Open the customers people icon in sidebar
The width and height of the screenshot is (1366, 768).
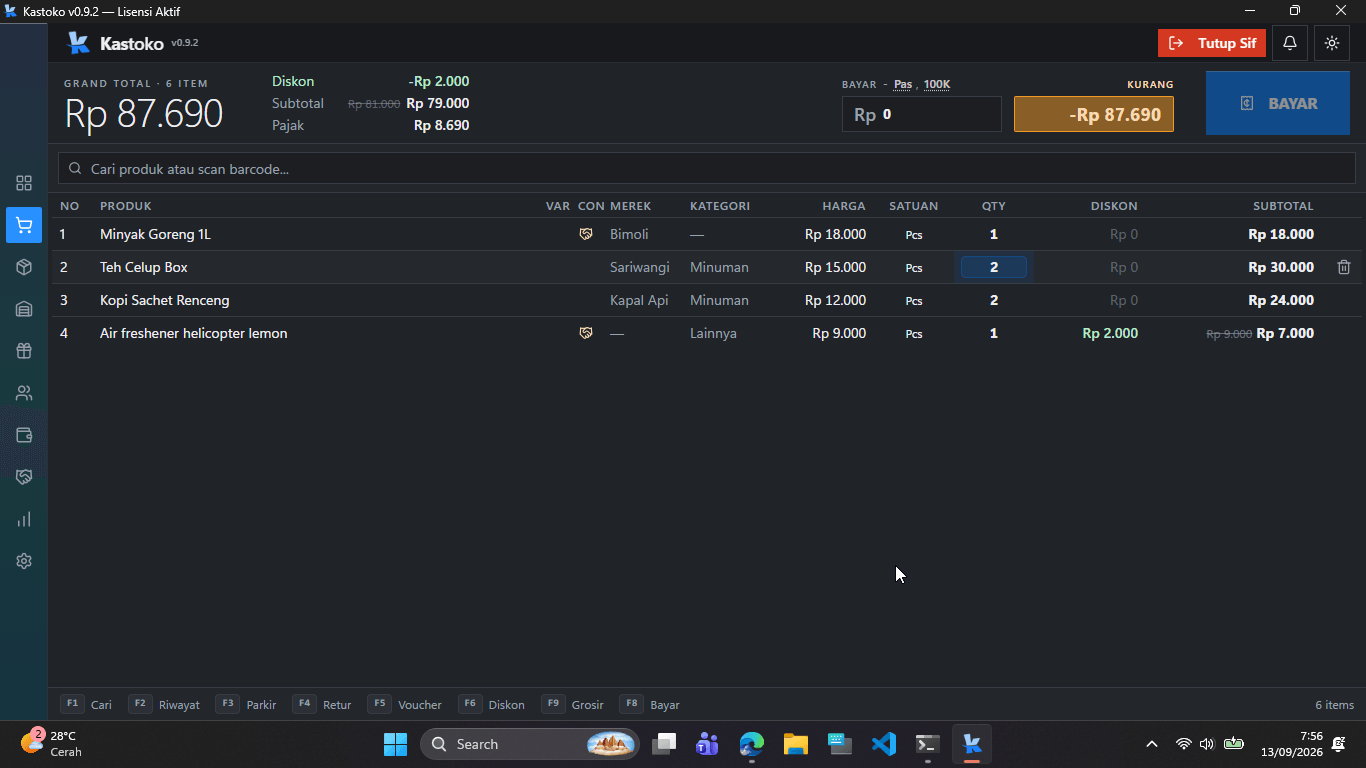click(x=24, y=393)
